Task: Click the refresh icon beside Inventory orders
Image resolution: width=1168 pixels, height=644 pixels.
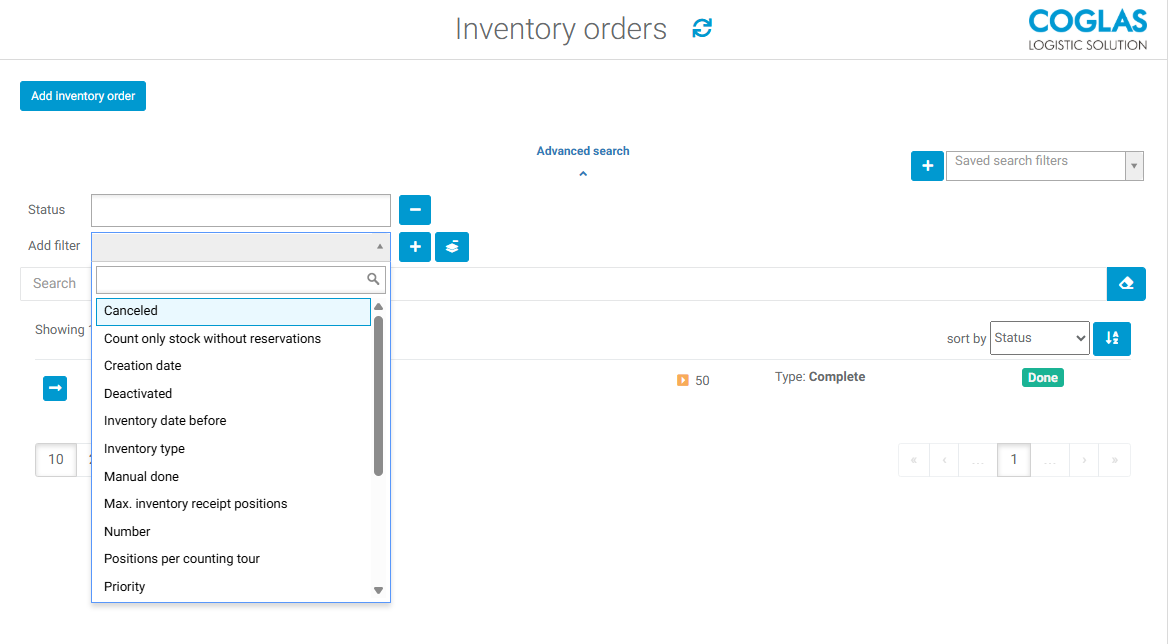Action: tap(702, 29)
